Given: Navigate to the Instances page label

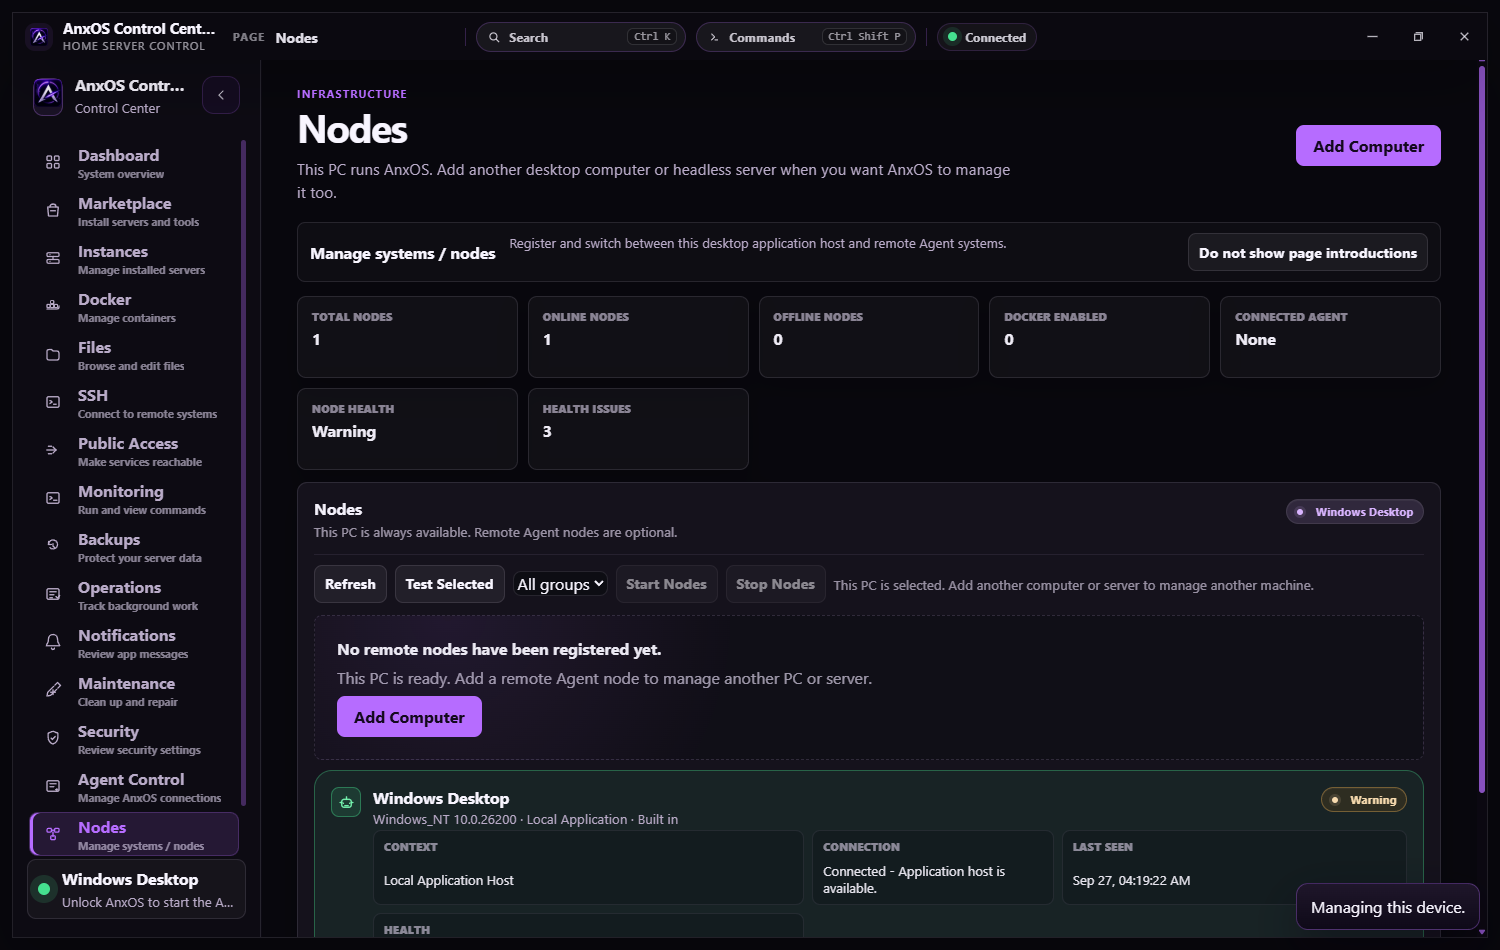Looking at the screenshot, I should coord(113,252).
